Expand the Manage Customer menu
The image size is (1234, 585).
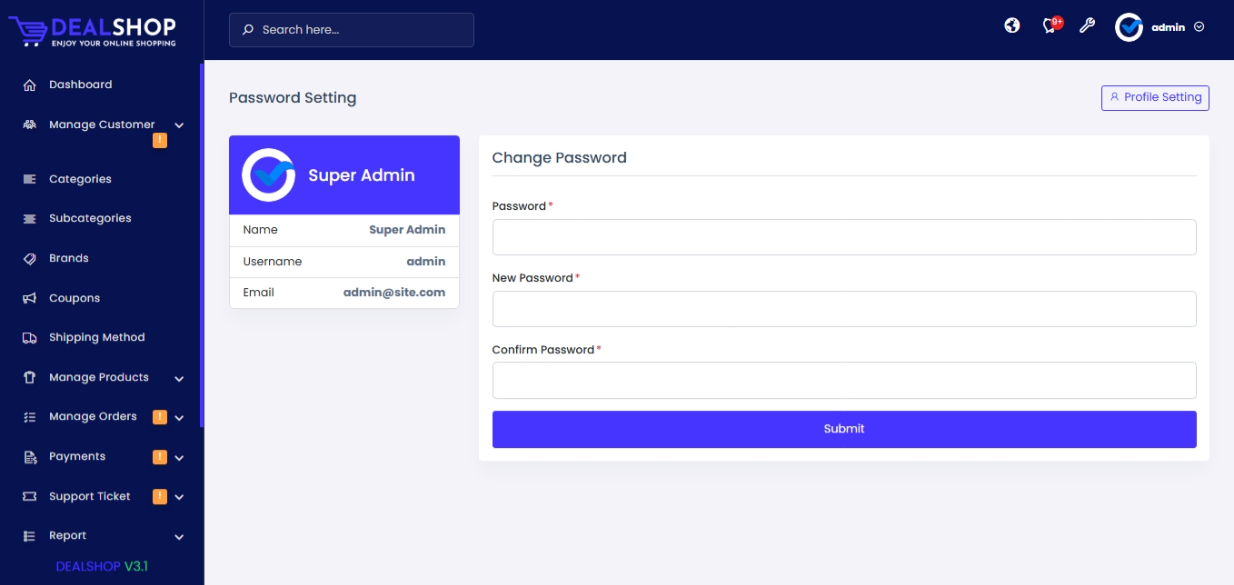point(179,125)
